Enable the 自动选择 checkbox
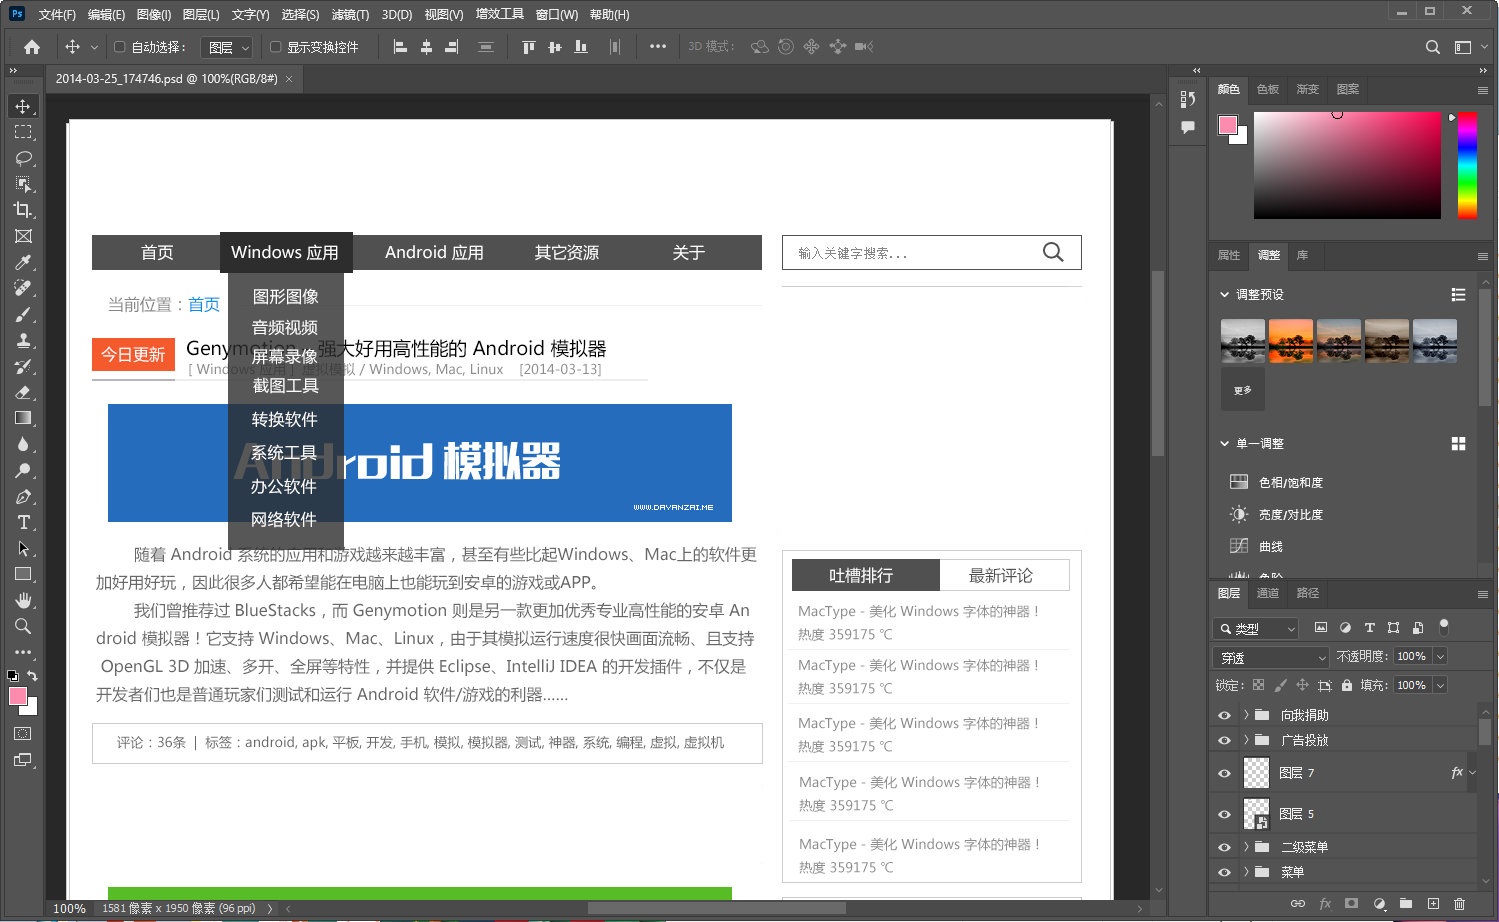The image size is (1499, 922). [120, 47]
